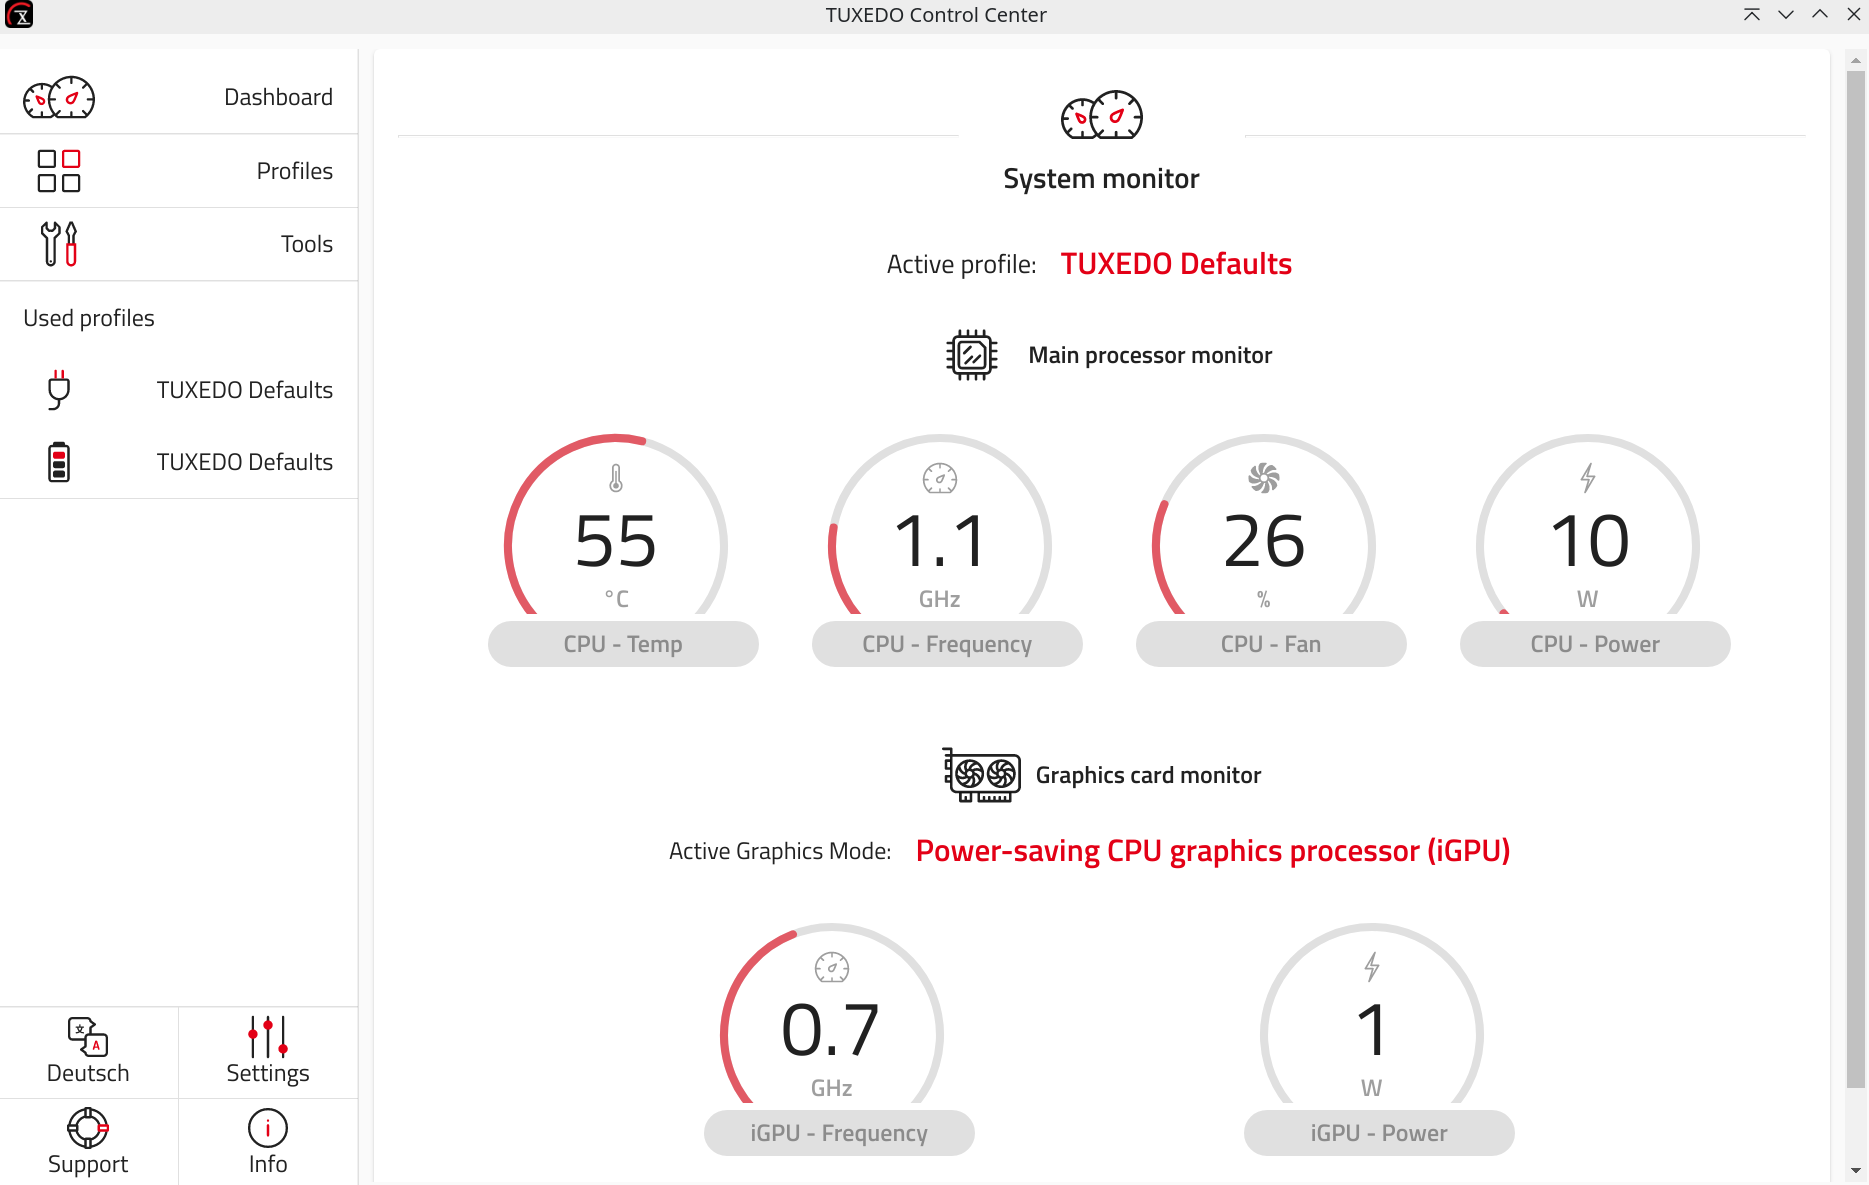Click the Power-saving CPU graphics processor (iGPU) text
Screen dimensions: 1869x1185
pyautogui.click(x=1213, y=851)
